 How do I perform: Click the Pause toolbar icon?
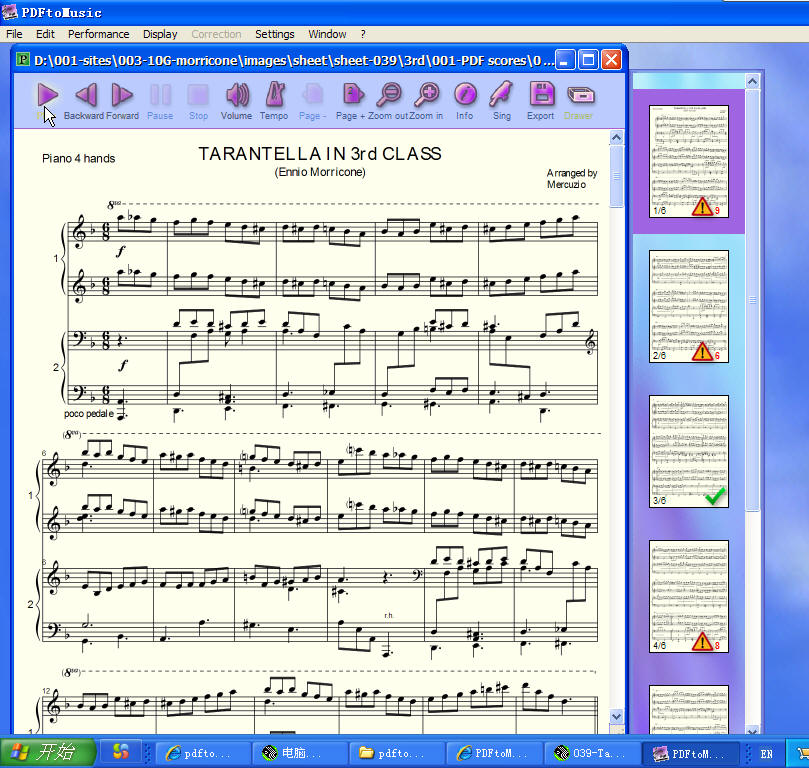[x=160, y=95]
